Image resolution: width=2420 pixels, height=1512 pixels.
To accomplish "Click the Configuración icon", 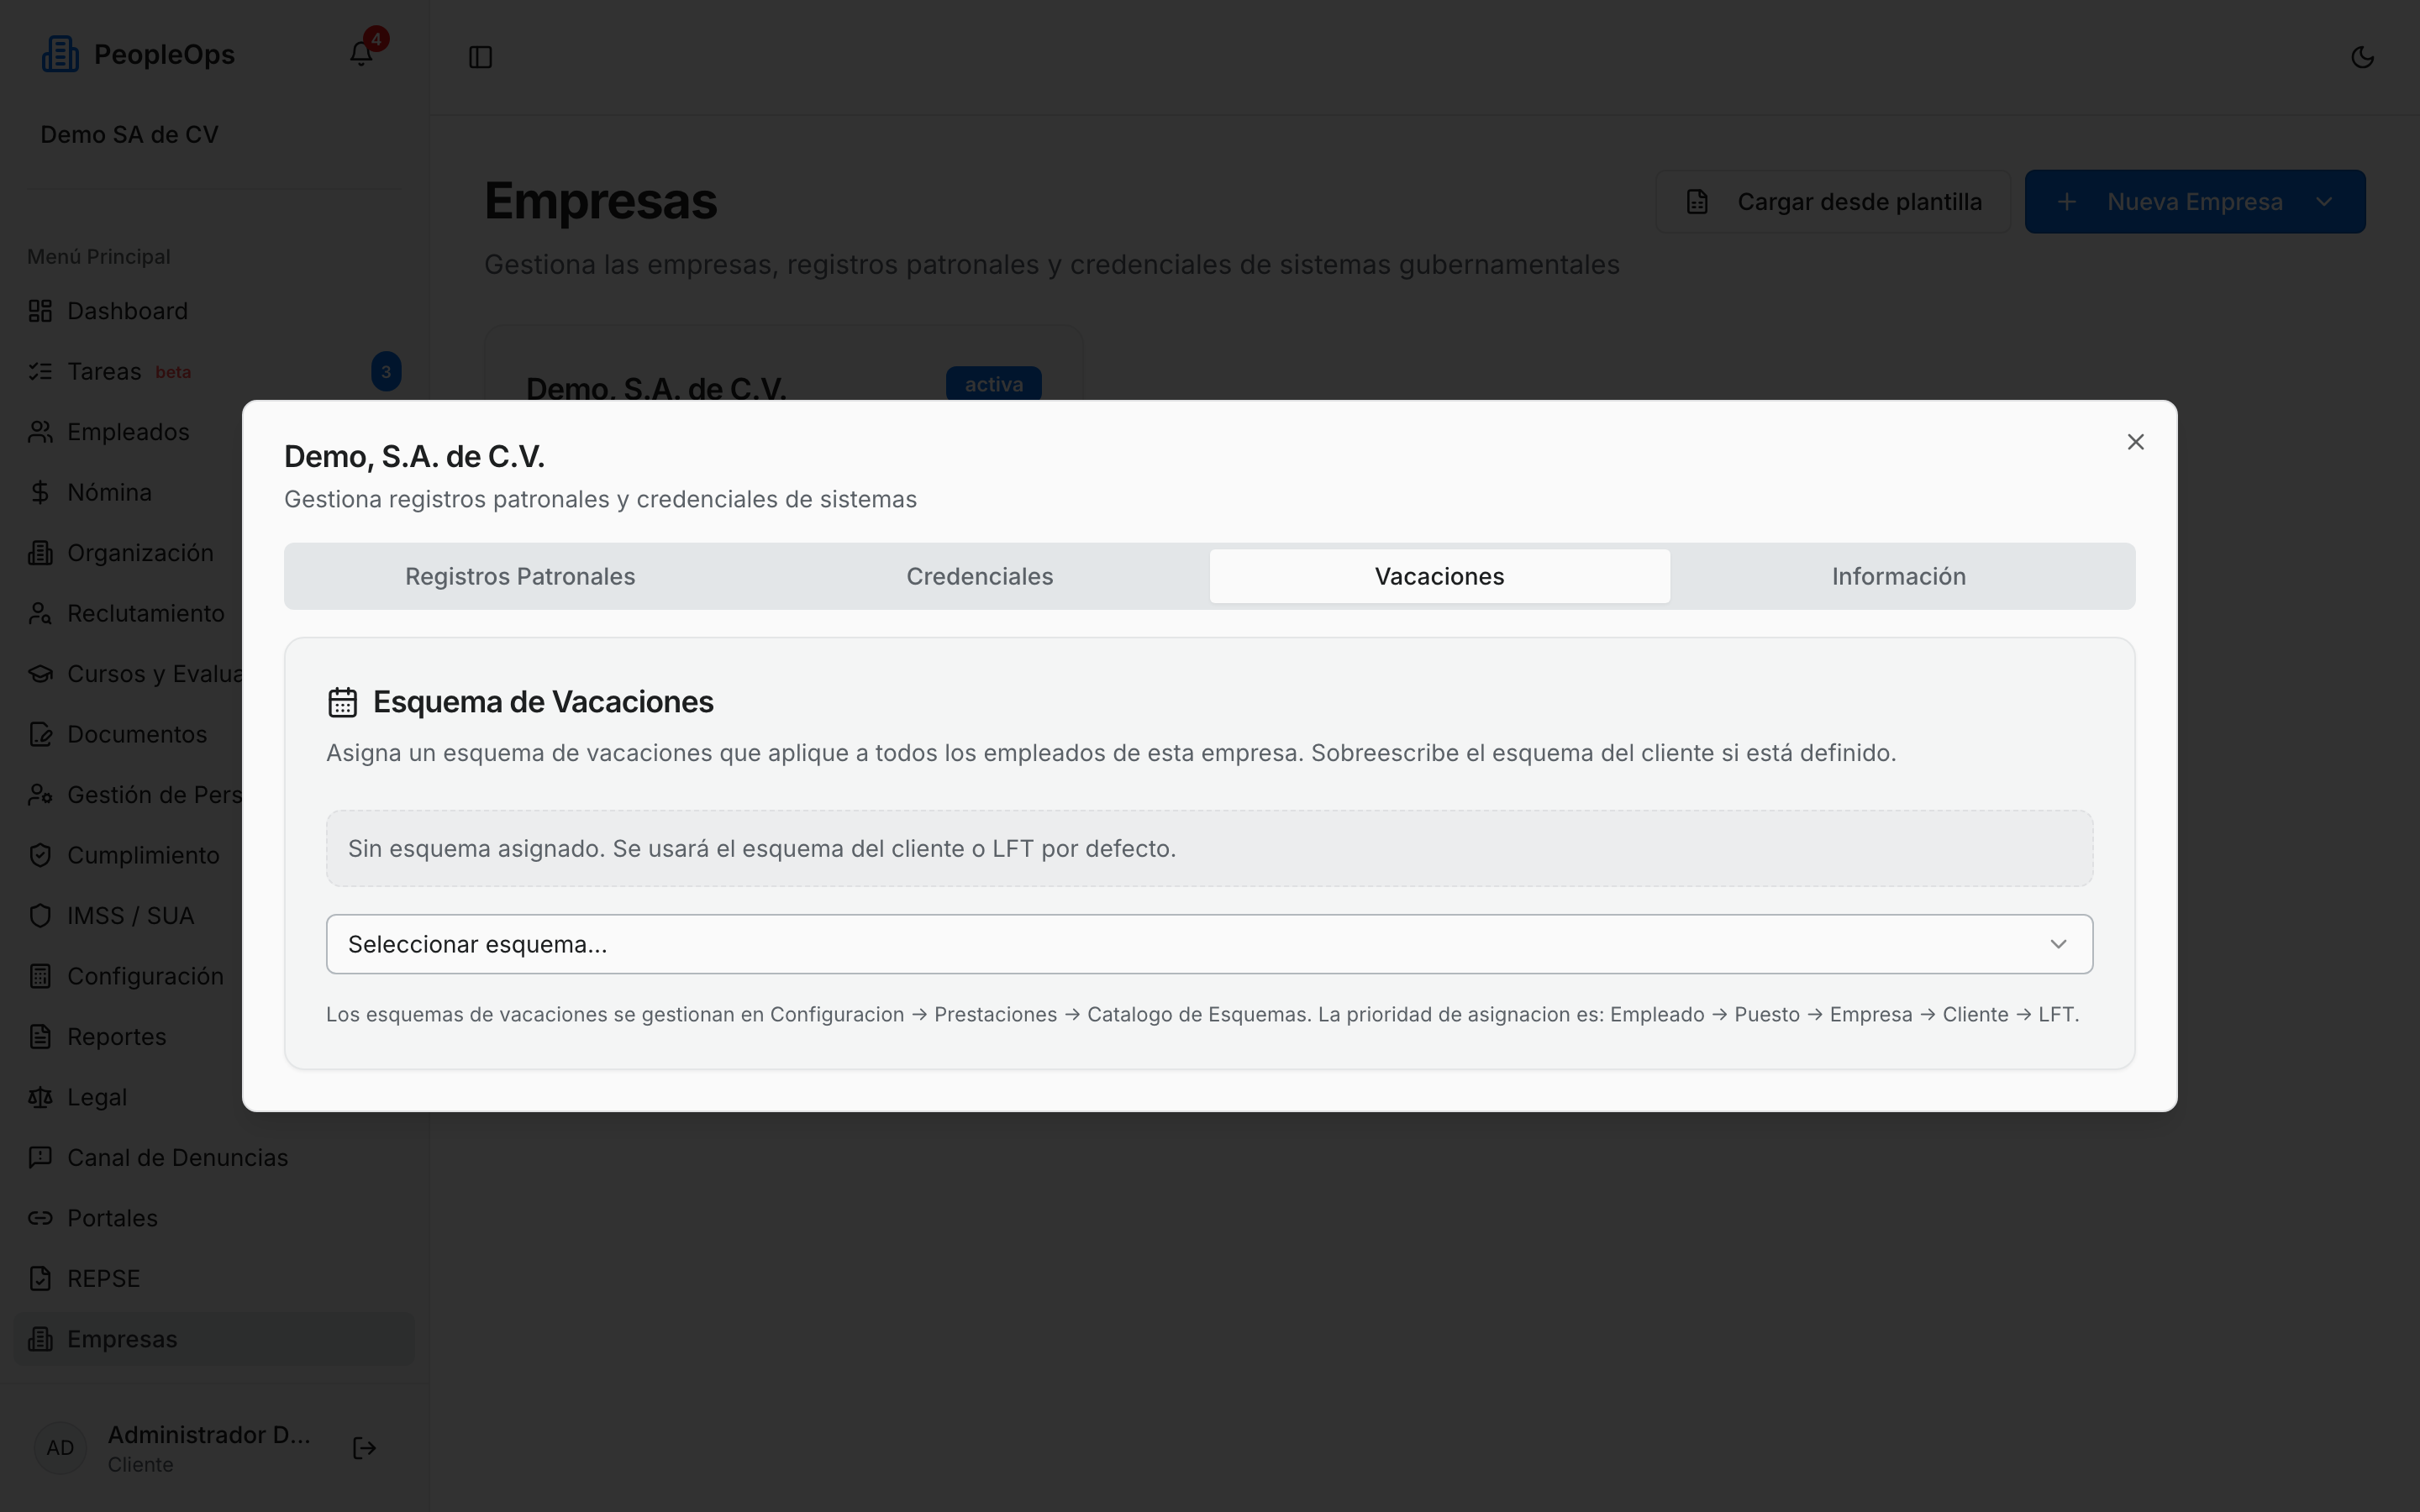I will coord(40,977).
